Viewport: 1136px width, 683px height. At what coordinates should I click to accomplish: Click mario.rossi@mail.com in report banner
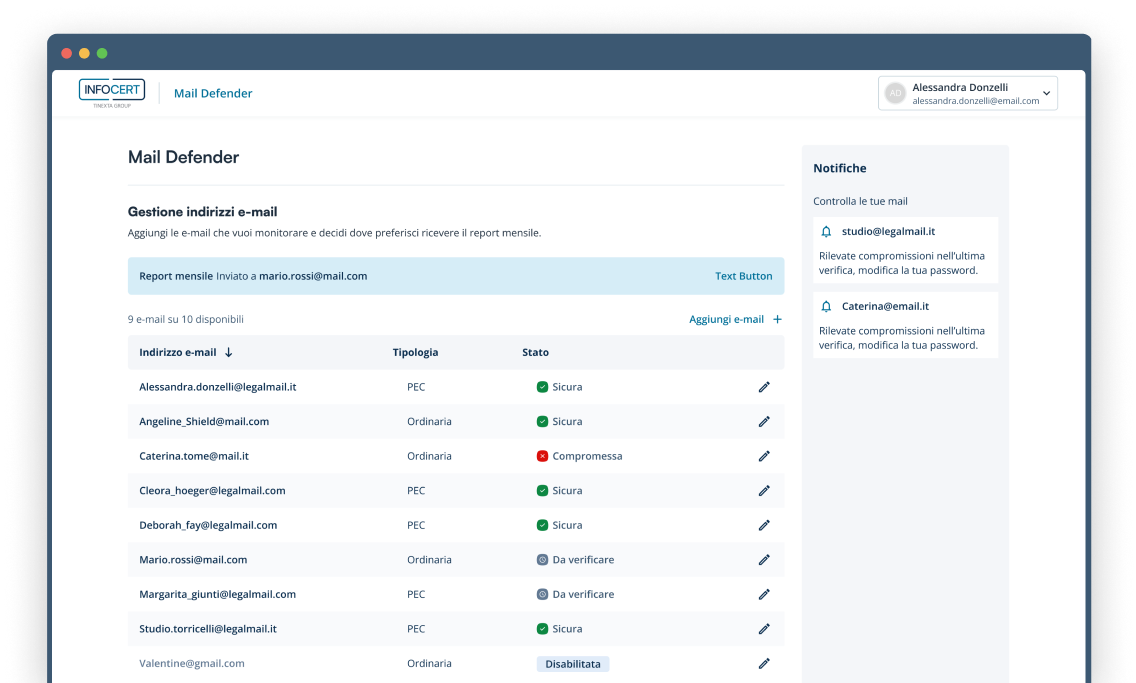(x=313, y=276)
